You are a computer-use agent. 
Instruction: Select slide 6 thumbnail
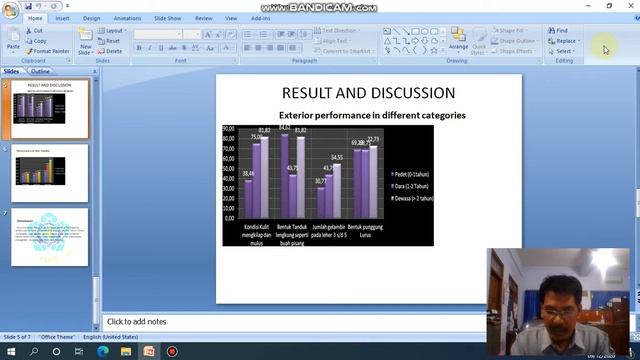click(x=49, y=173)
